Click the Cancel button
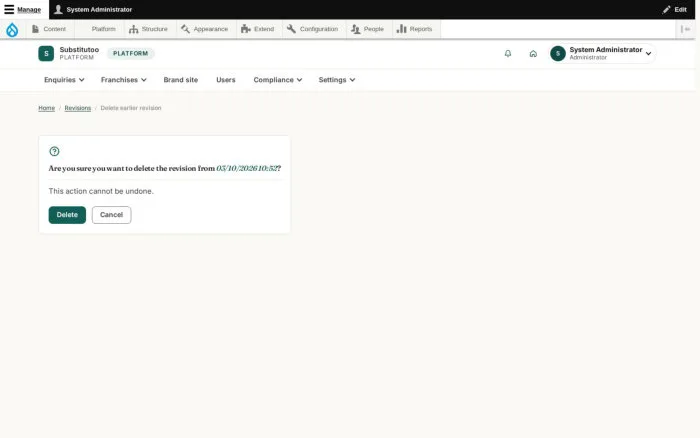The image size is (700, 438). [111, 215]
